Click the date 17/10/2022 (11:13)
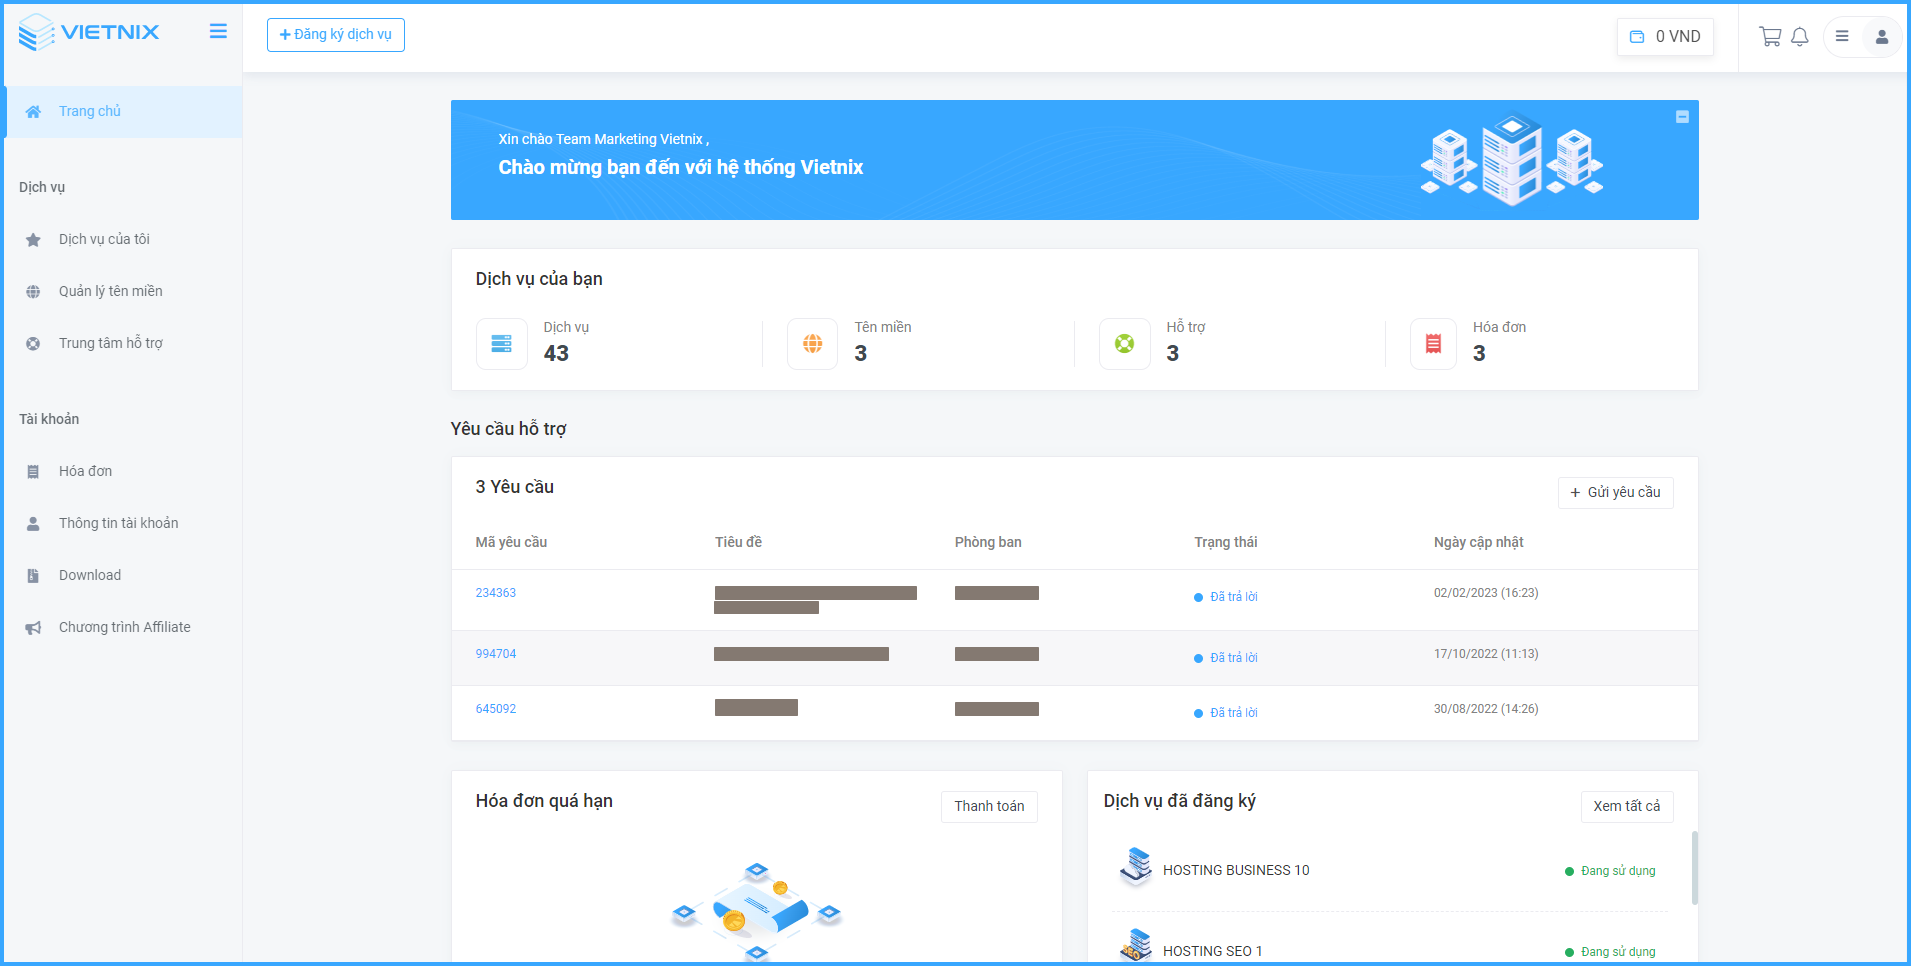Viewport: 1911px width, 966px height. (x=1486, y=654)
